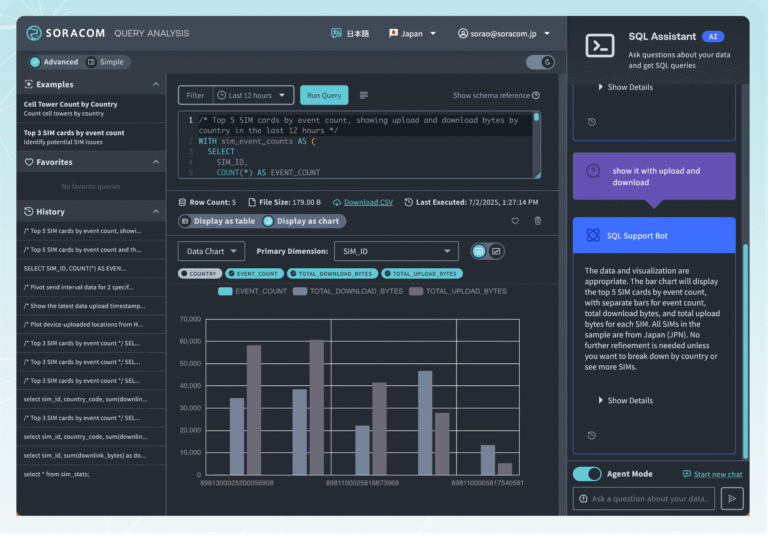Click TOTAL_DOWNLOAD_BYTES legend color swatch
Screen dimensions: 768x535
coord(300,291)
